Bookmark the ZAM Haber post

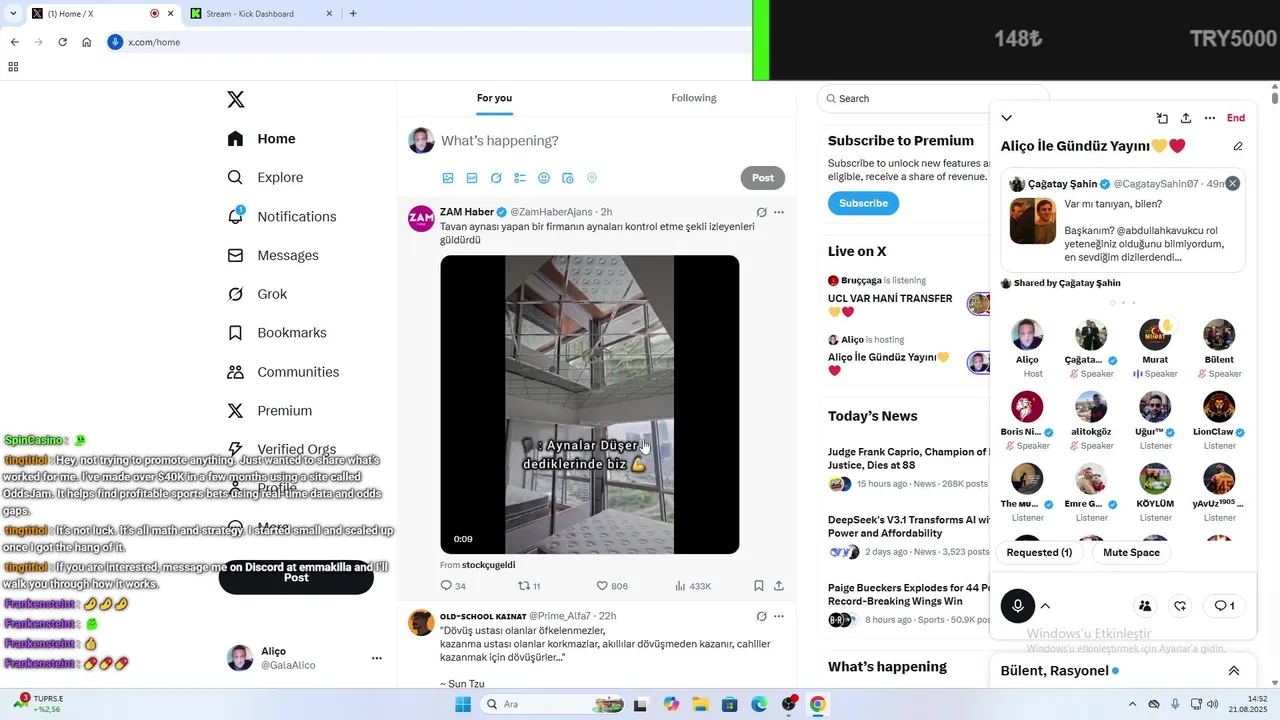coord(759,586)
